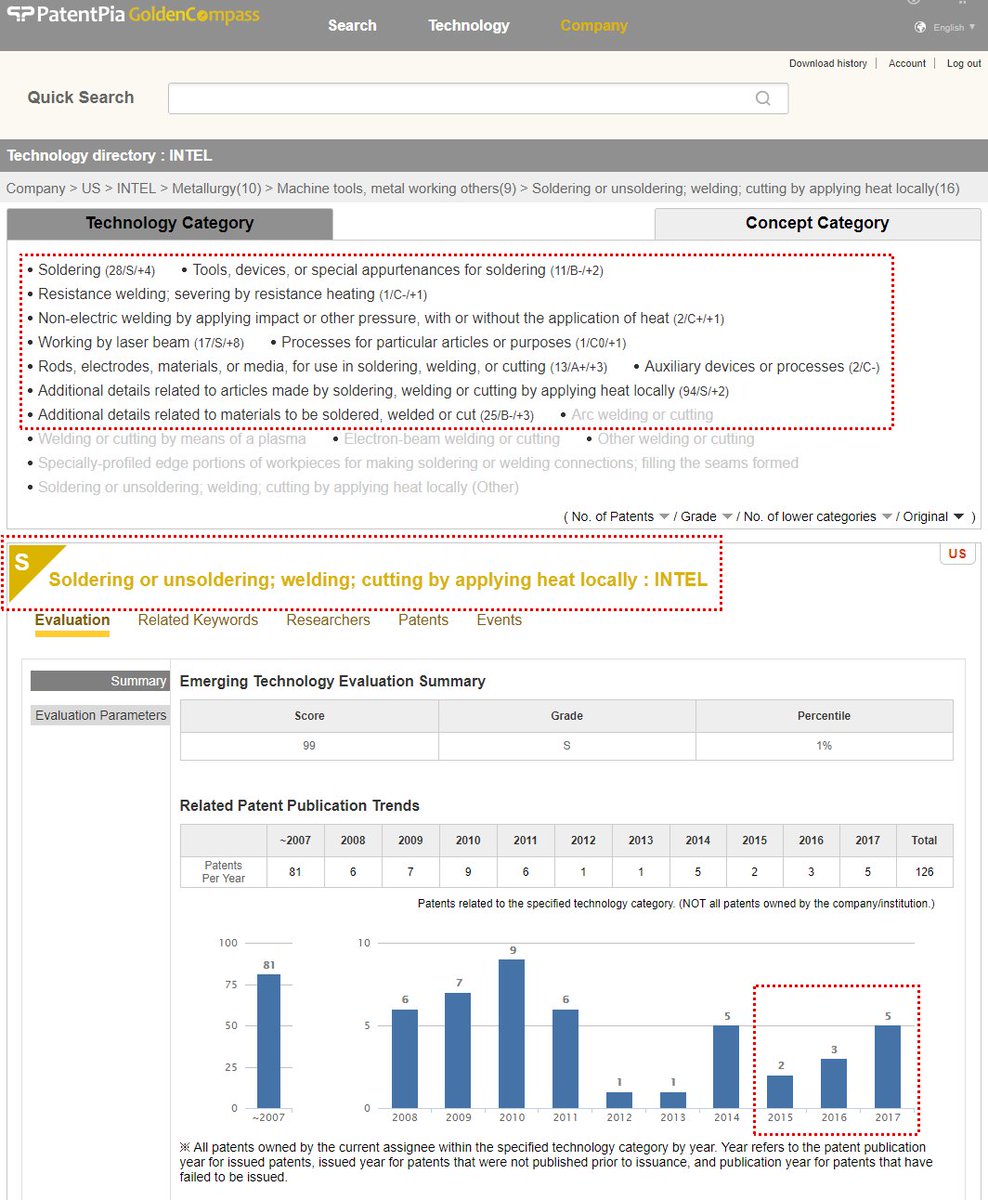Open the Company menu

pos(594,25)
